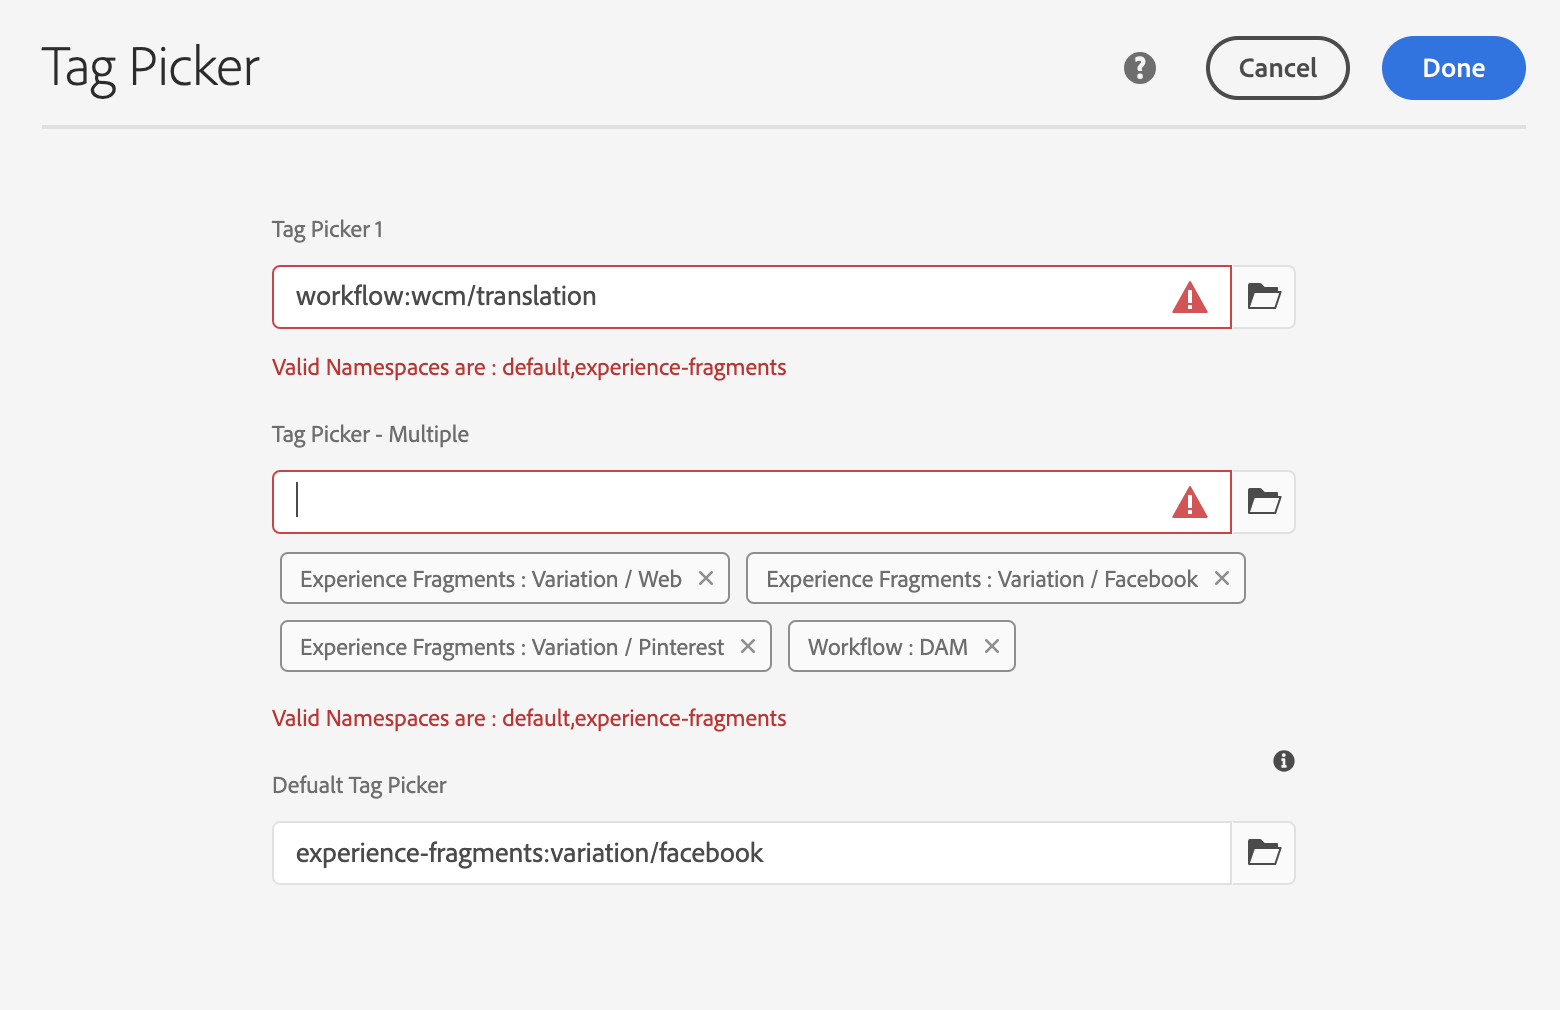Select the Workflow : DAM tag chip
Viewport: 1560px width, 1010px height.
tap(887, 647)
